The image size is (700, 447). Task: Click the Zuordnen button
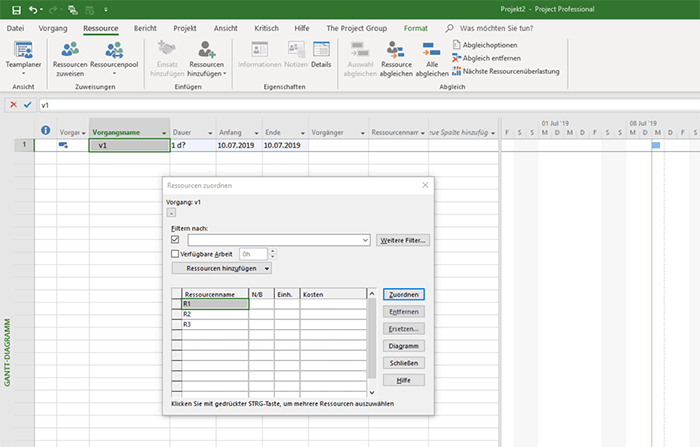click(403, 294)
